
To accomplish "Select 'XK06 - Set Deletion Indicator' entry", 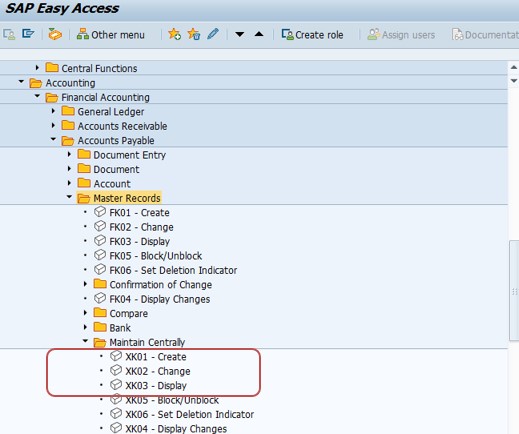I will pyautogui.click(x=190, y=414).
